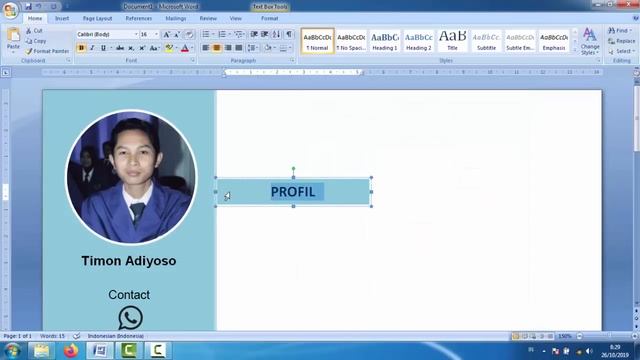Click the WhatsApp icon under Contact

point(130,317)
